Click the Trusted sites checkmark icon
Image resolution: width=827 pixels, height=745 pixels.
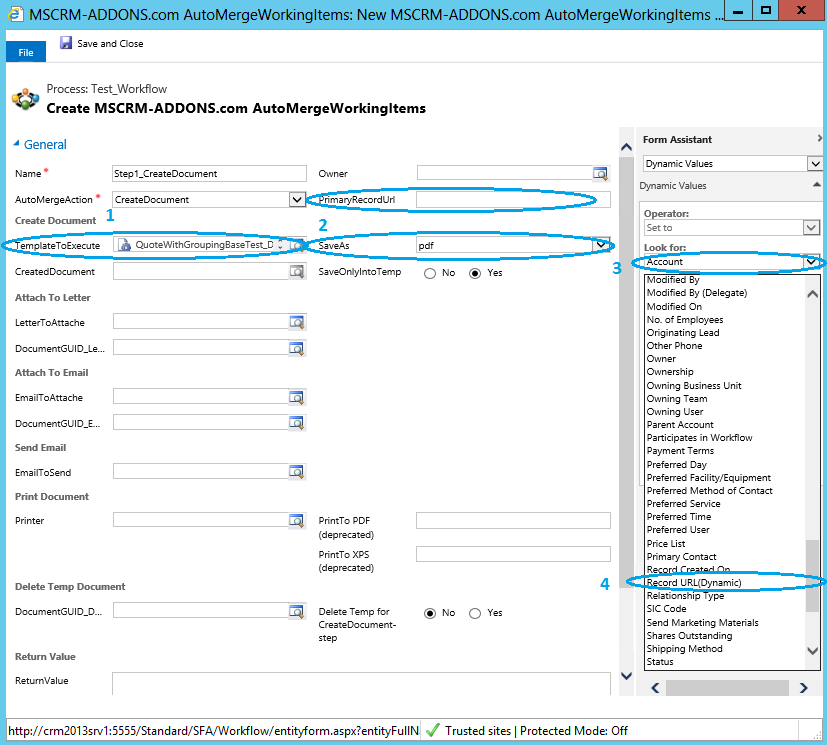pyautogui.click(x=432, y=730)
